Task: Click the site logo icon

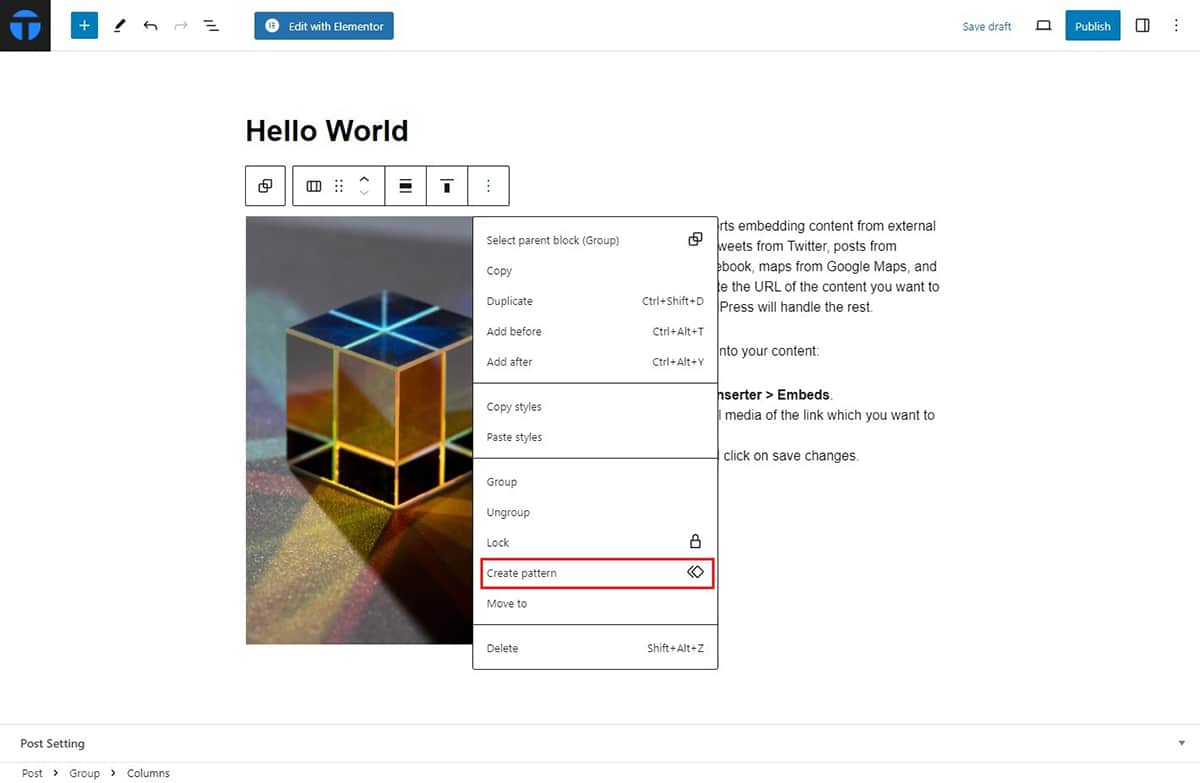Action: coord(25,25)
